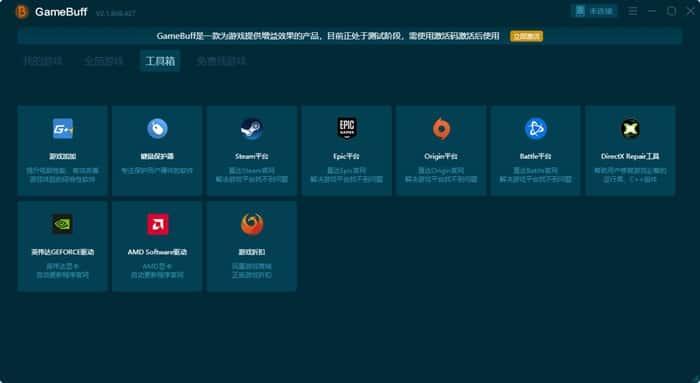Image resolution: width=700 pixels, height=383 pixels.
Task: Click the description under Battle平台
Action: 536,175
